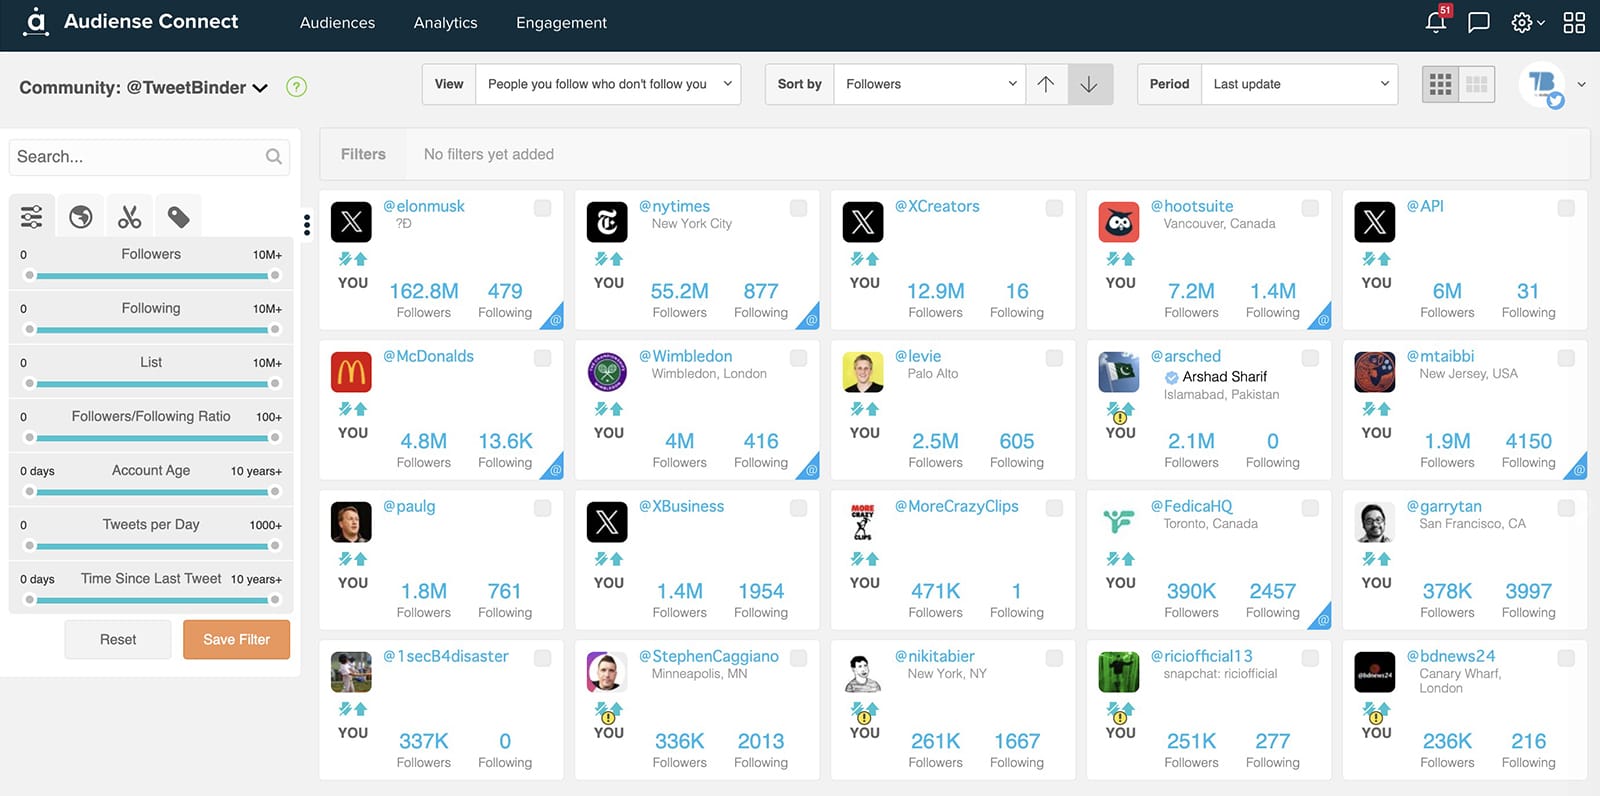Click the blue corner tag on @Wimbledon
The image size is (1600, 796).
point(809,468)
